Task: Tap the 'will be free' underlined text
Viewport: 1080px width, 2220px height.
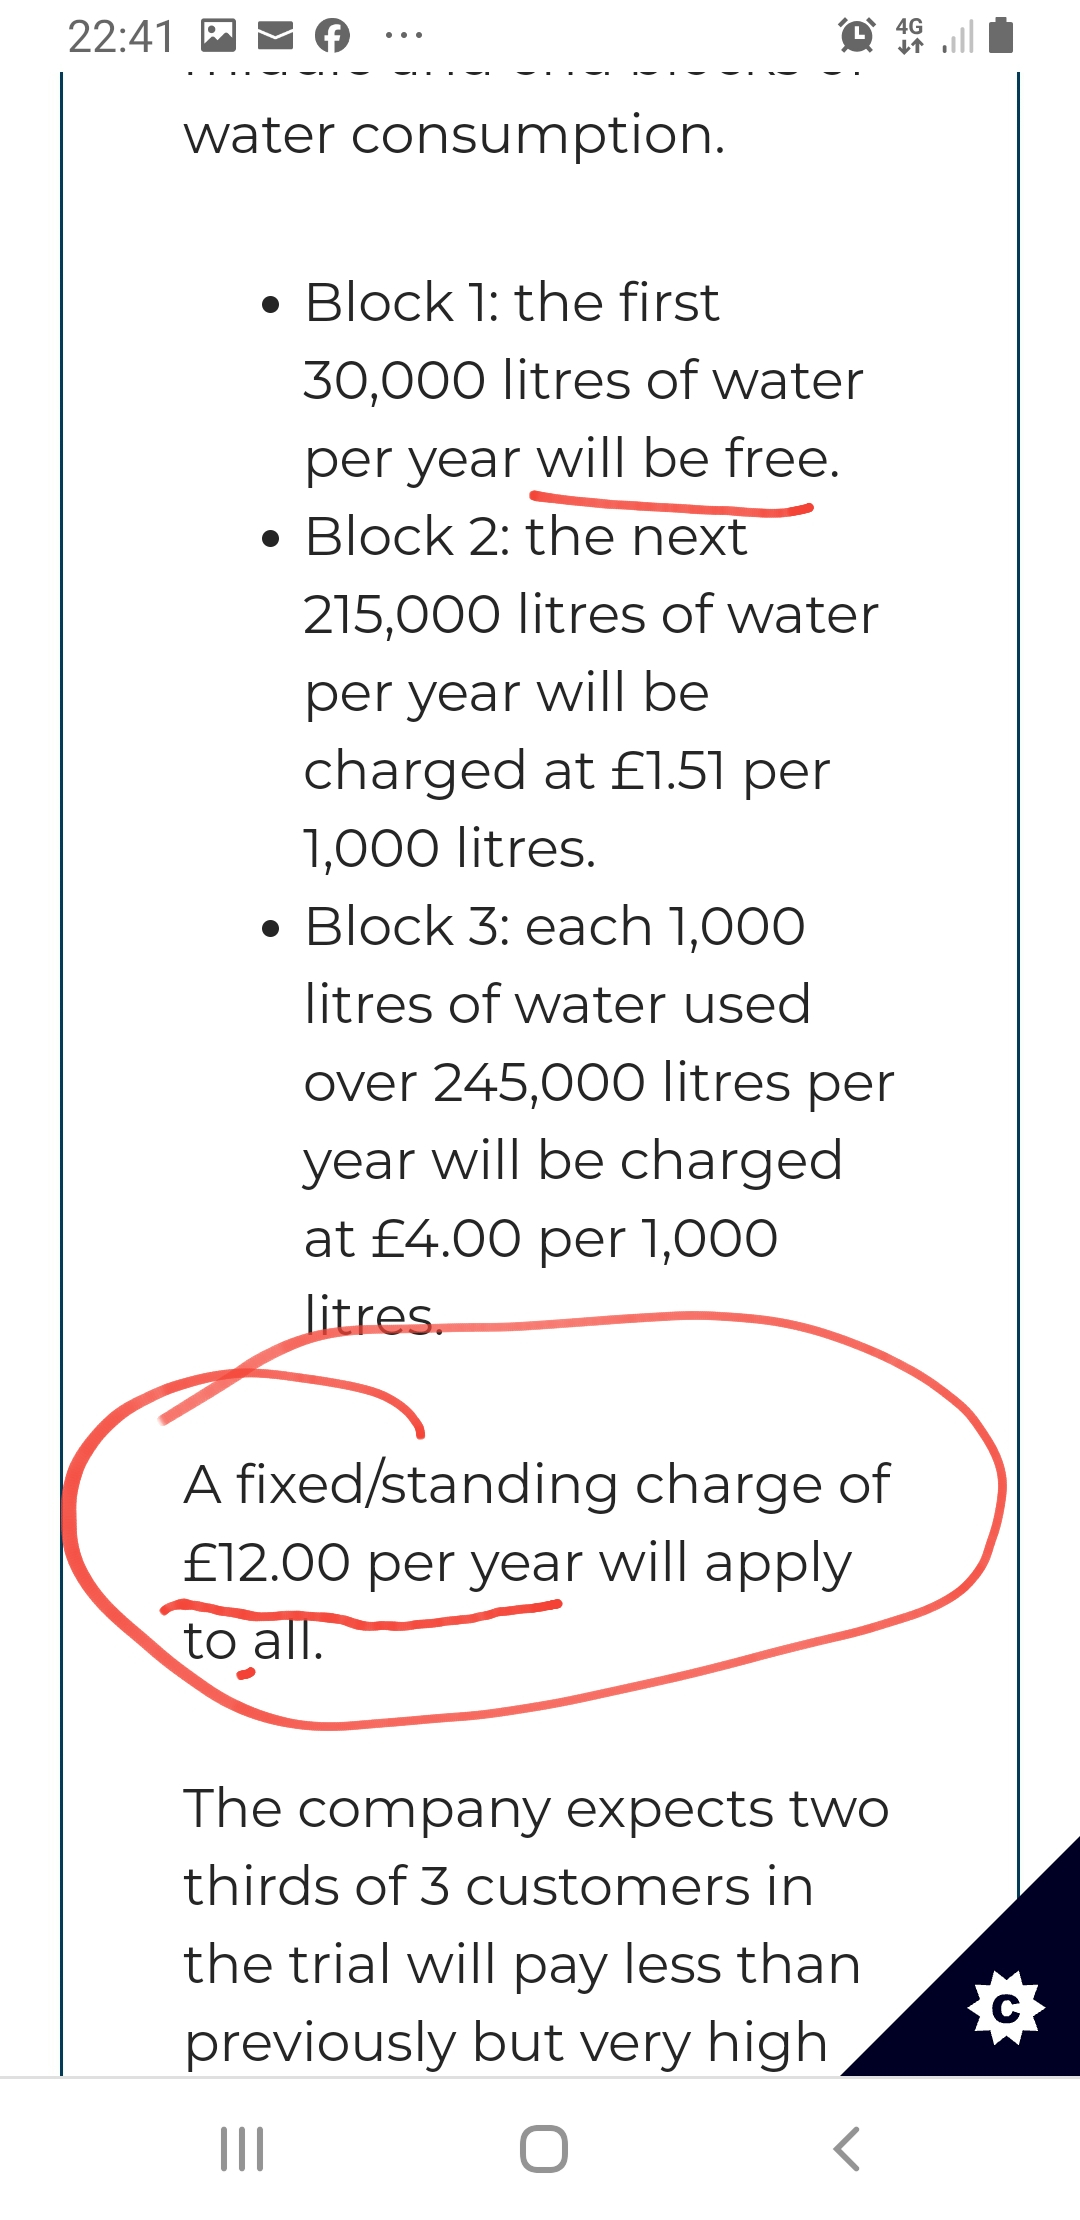Action: [x=688, y=459]
